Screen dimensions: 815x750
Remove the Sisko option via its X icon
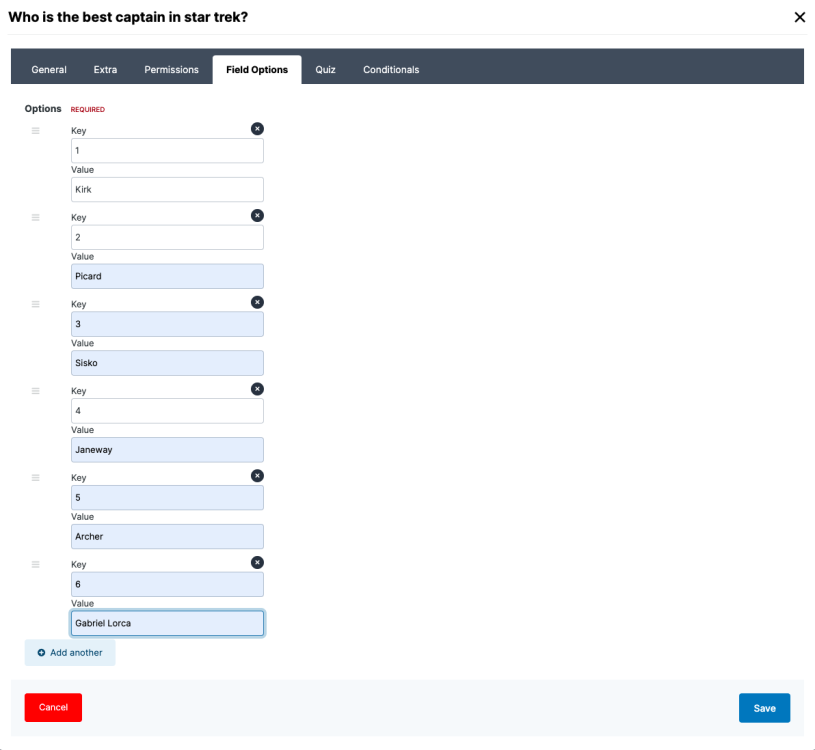click(x=257, y=302)
